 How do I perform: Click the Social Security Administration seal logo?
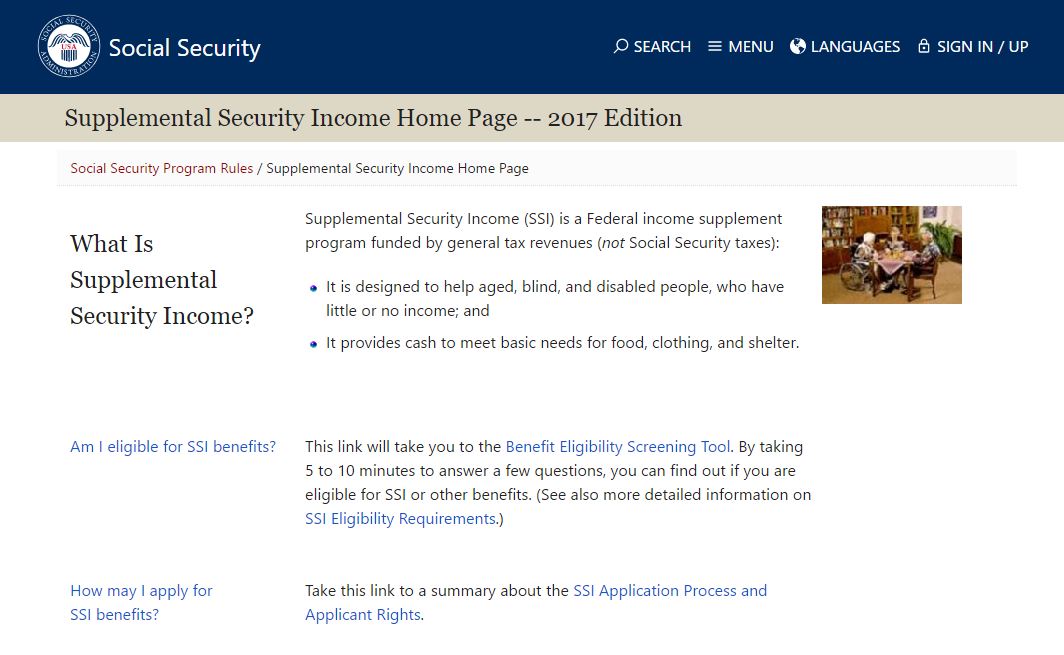(x=68, y=47)
